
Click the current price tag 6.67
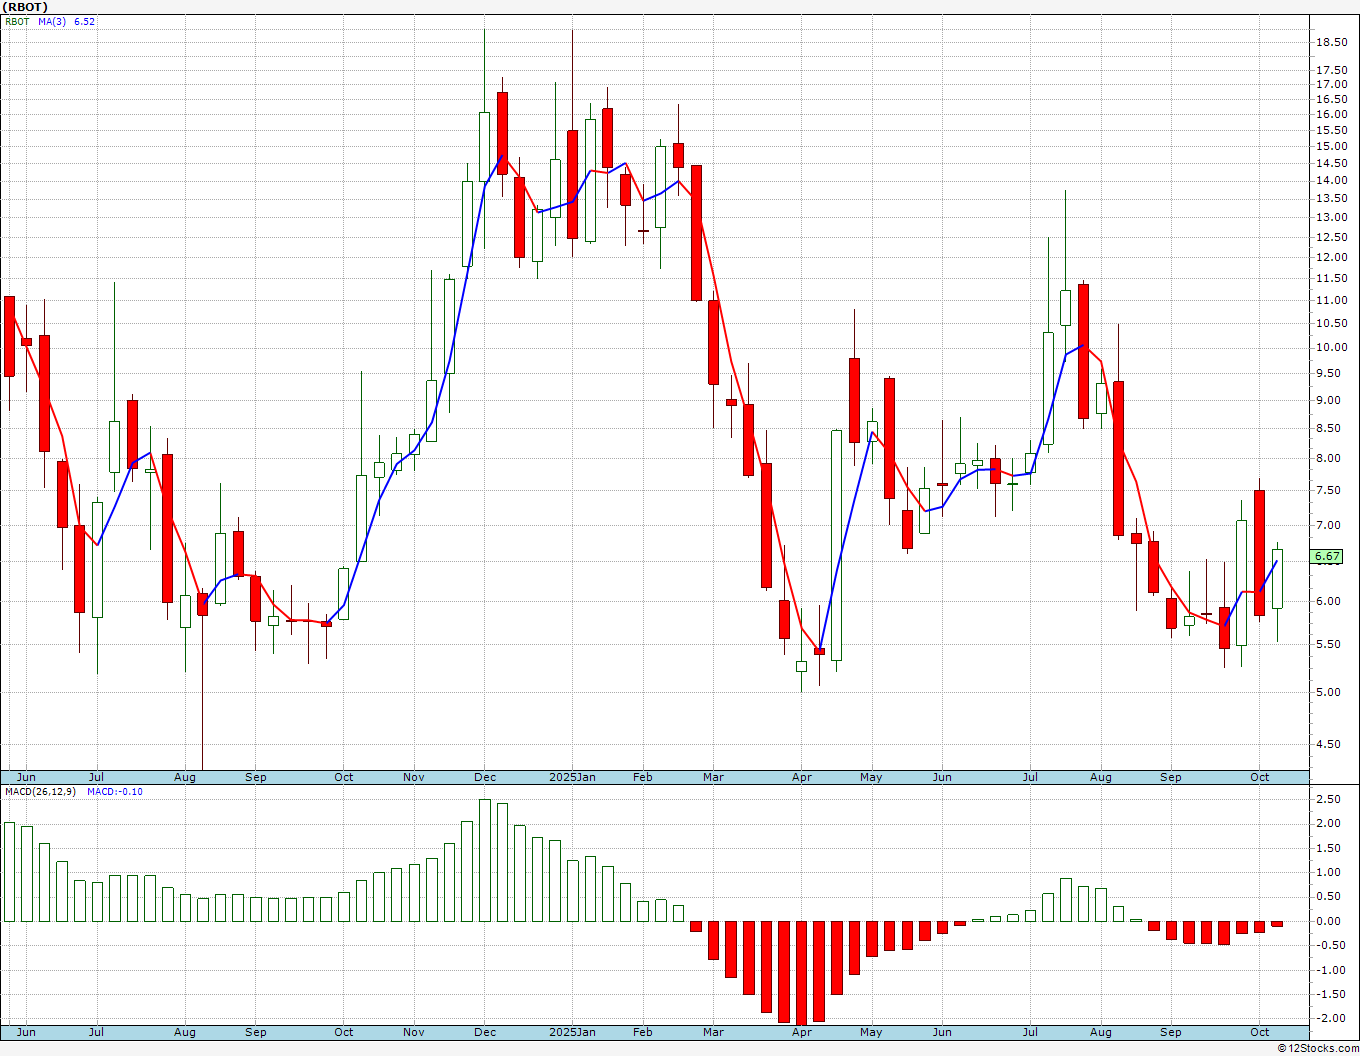click(x=1327, y=556)
